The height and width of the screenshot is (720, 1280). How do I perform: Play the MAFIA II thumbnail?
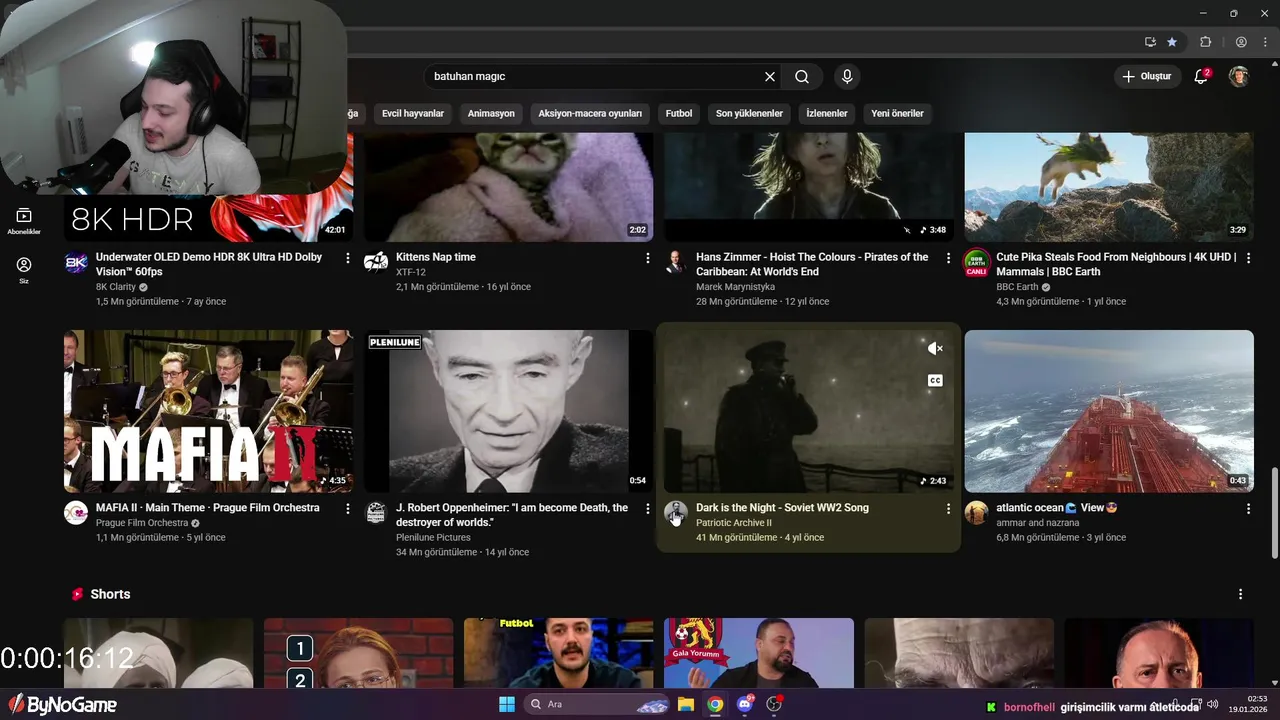[208, 411]
